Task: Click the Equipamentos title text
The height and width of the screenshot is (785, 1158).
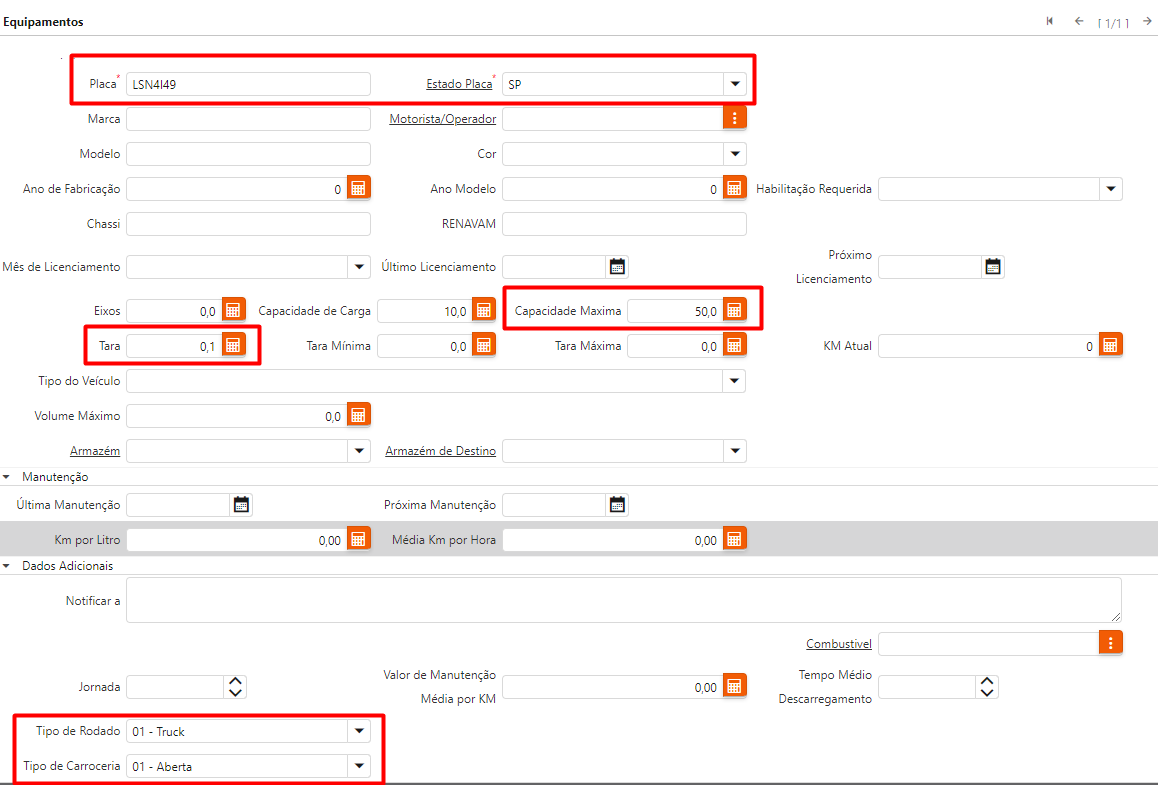Action: [x=44, y=21]
